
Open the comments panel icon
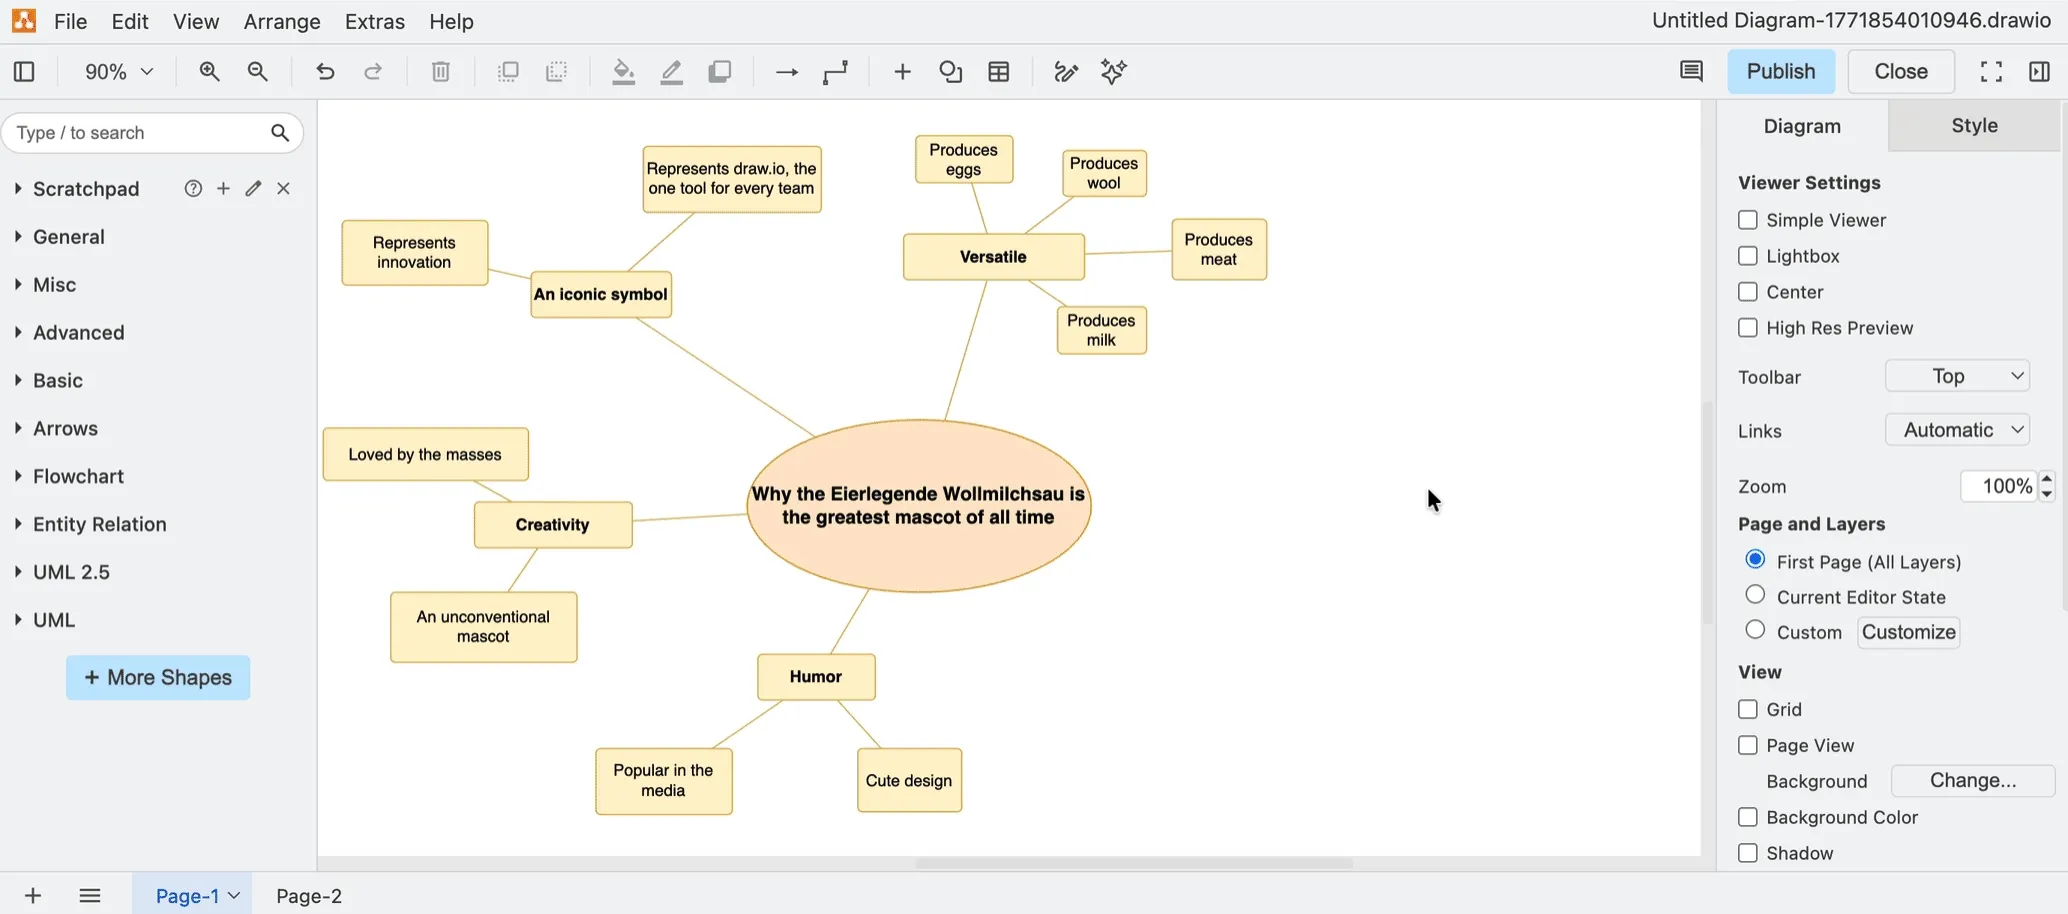1691,71
